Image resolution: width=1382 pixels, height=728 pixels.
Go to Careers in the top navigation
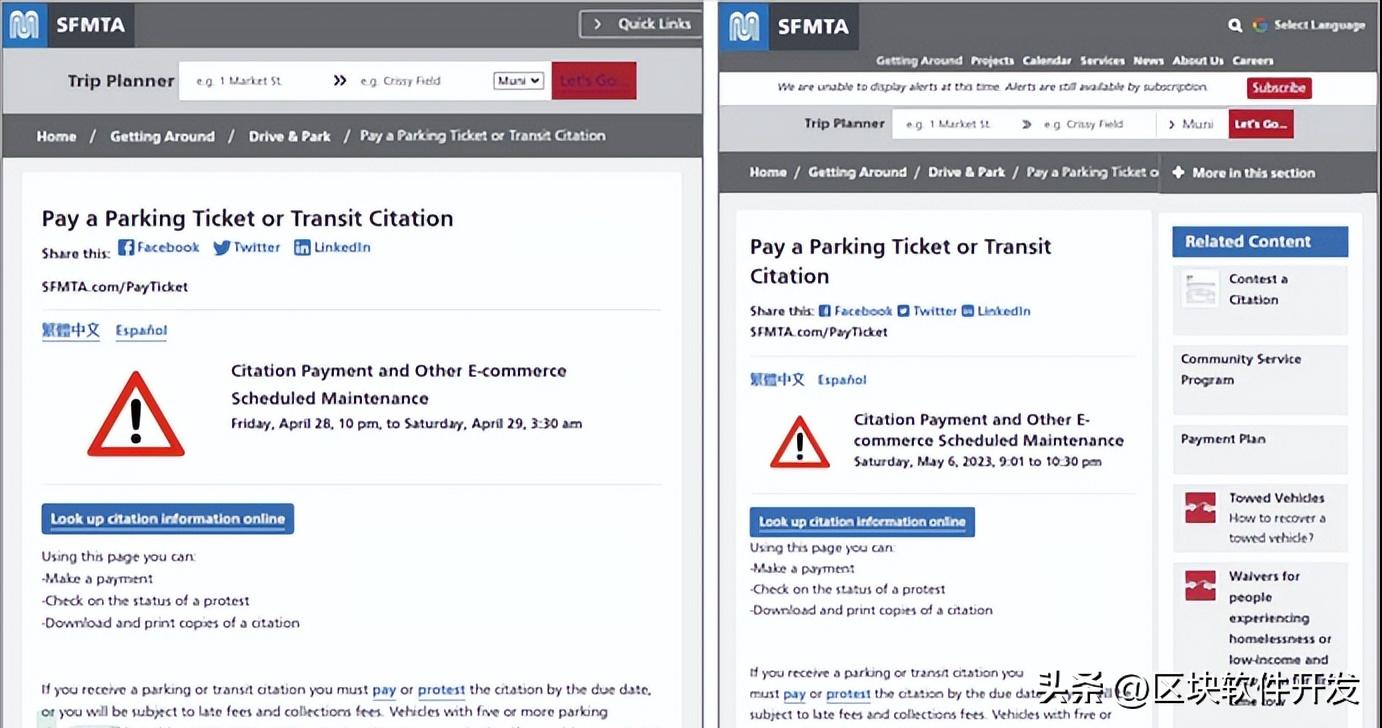[1252, 61]
